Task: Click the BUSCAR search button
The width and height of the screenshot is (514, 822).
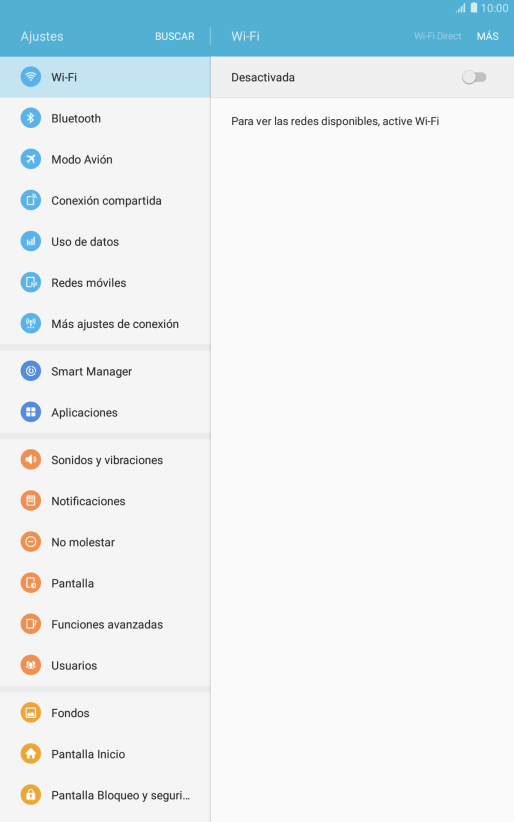Action: (175, 36)
